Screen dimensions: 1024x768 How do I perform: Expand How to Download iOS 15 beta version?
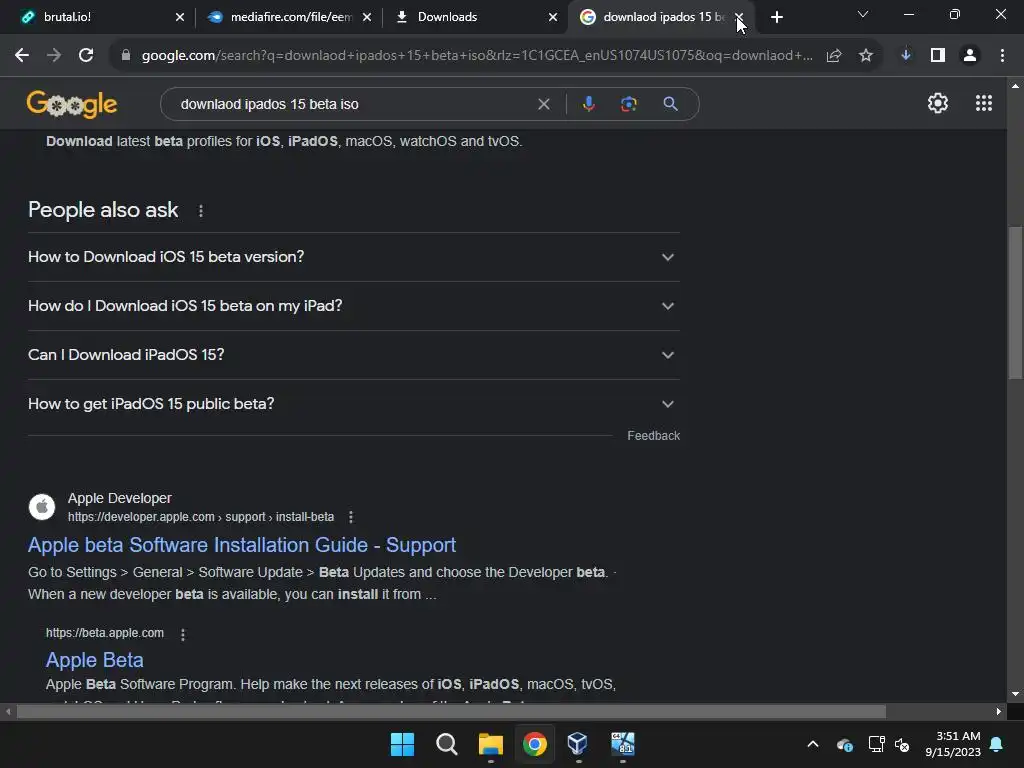(354, 257)
